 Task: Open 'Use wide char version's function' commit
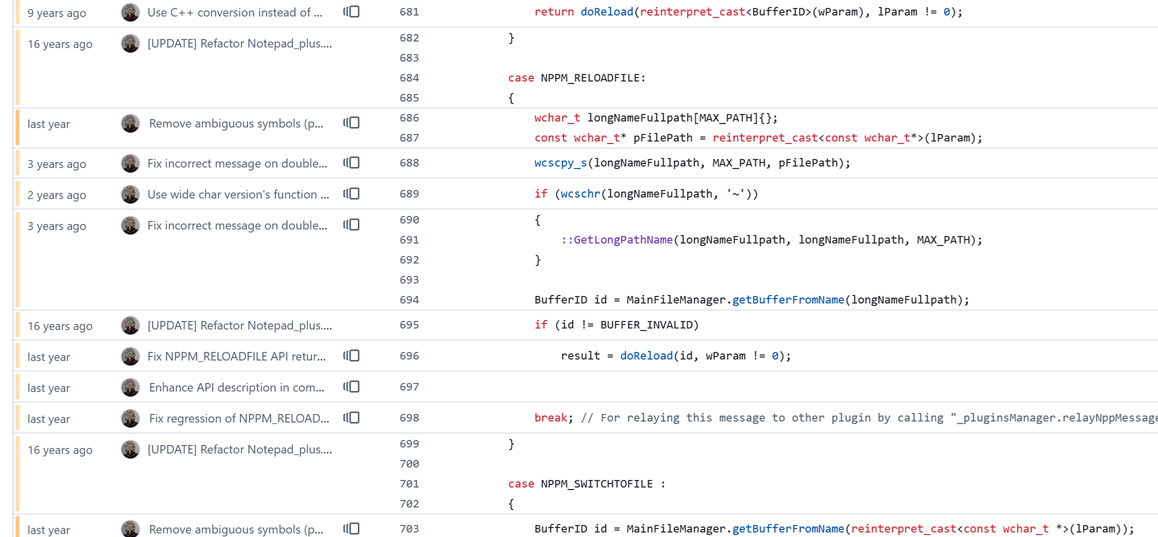239,195
